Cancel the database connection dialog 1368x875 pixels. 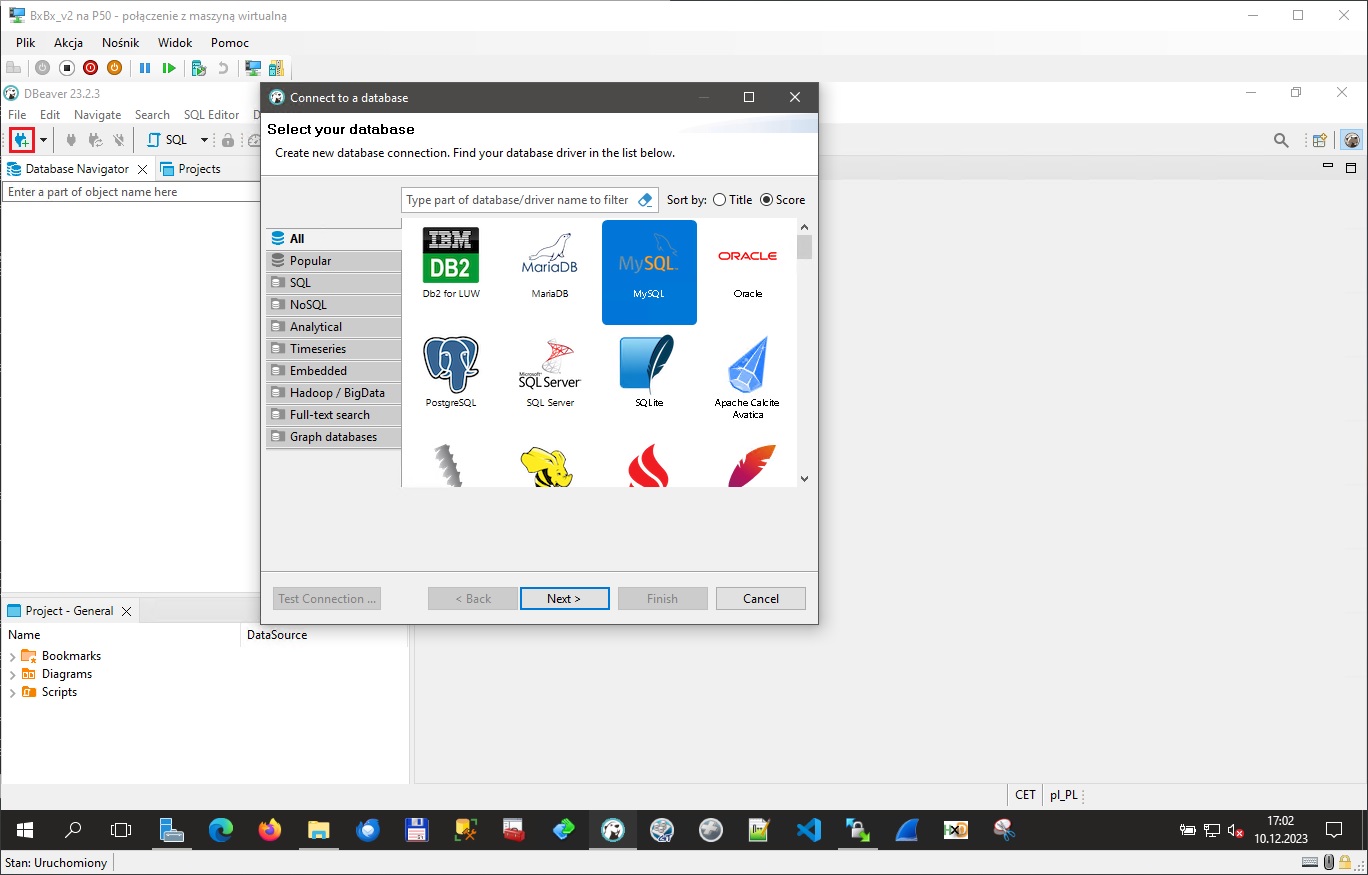[x=760, y=599]
